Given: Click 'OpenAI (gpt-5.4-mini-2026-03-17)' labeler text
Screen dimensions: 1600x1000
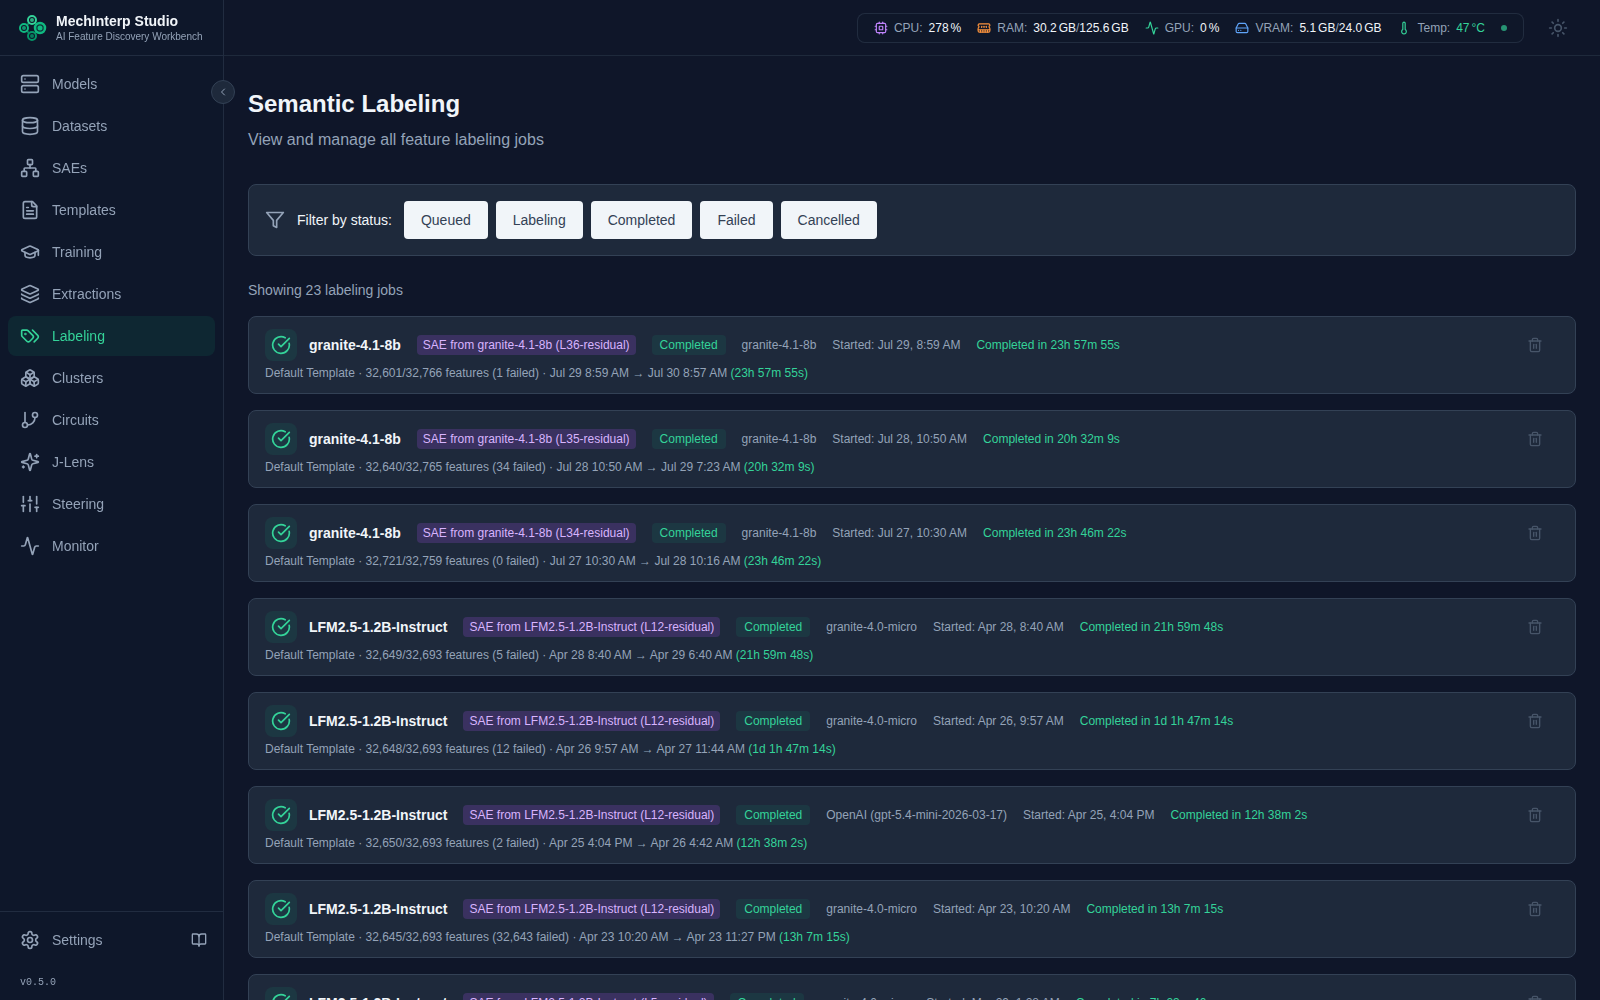Looking at the screenshot, I should (x=916, y=815).
